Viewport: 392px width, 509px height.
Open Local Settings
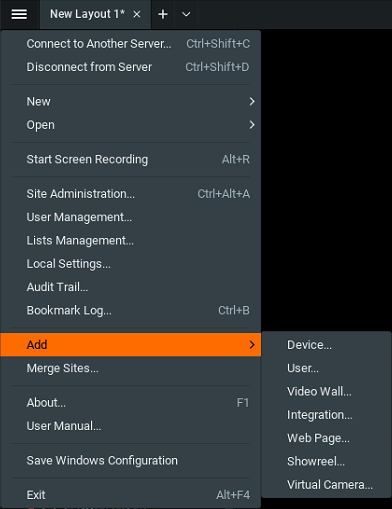(131, 264)
